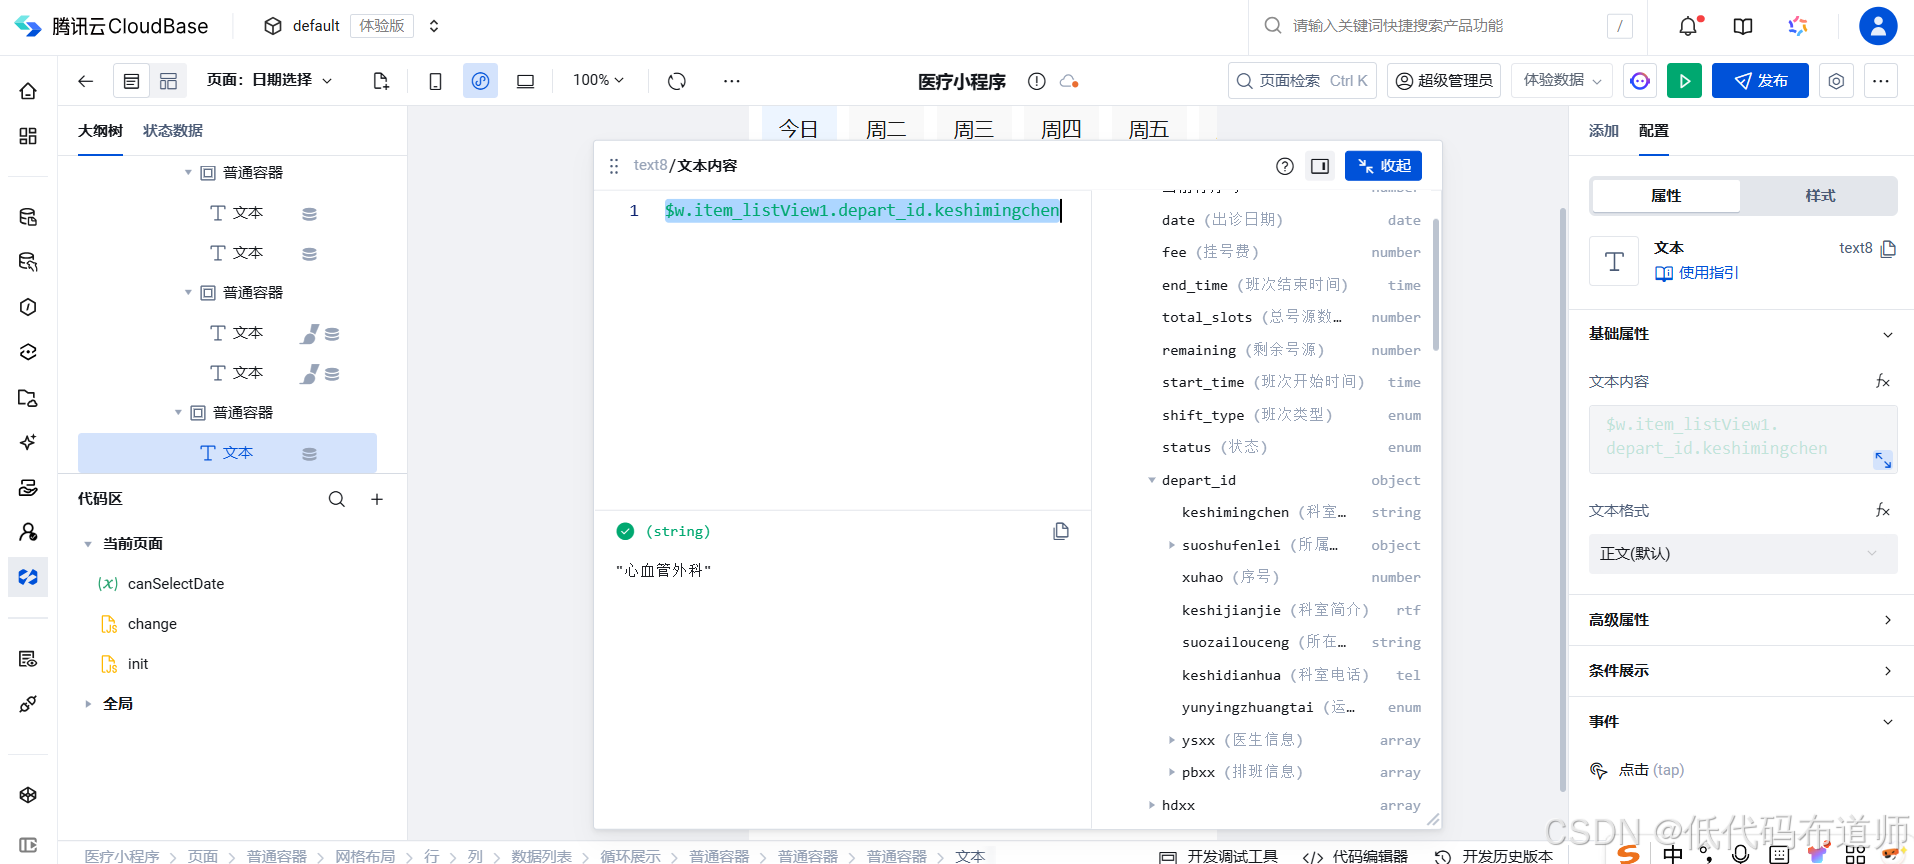The height and width of the screenshot is (864, 1914).
Task: Click the 超级管理员 role button
Action: tap(1444, 81)
